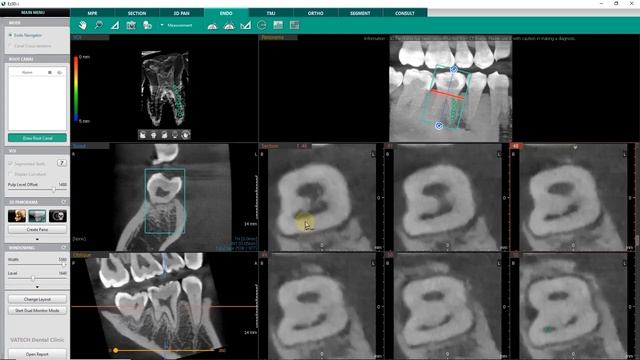The width and height of the screenshot is (640, 360).
Task: Select the panorama render thumbnail
Action: (x=37, y=216)
